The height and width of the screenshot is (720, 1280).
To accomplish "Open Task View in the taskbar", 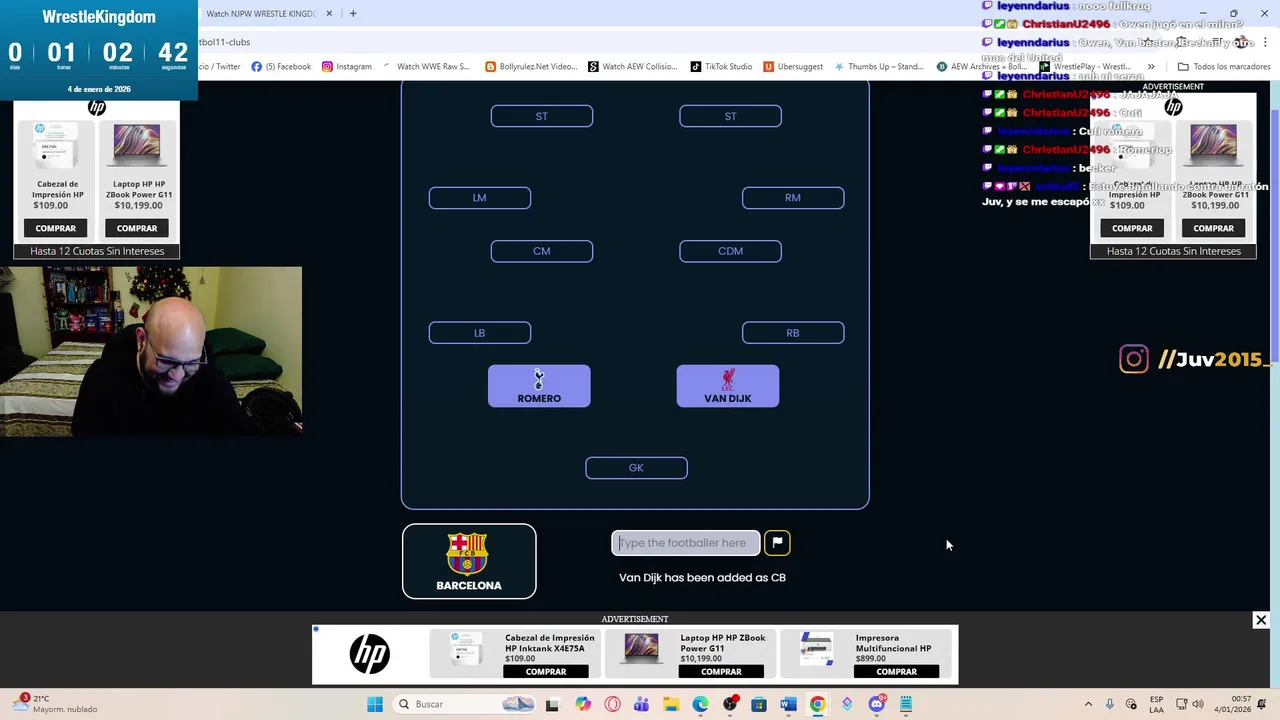I will [552, 704].
